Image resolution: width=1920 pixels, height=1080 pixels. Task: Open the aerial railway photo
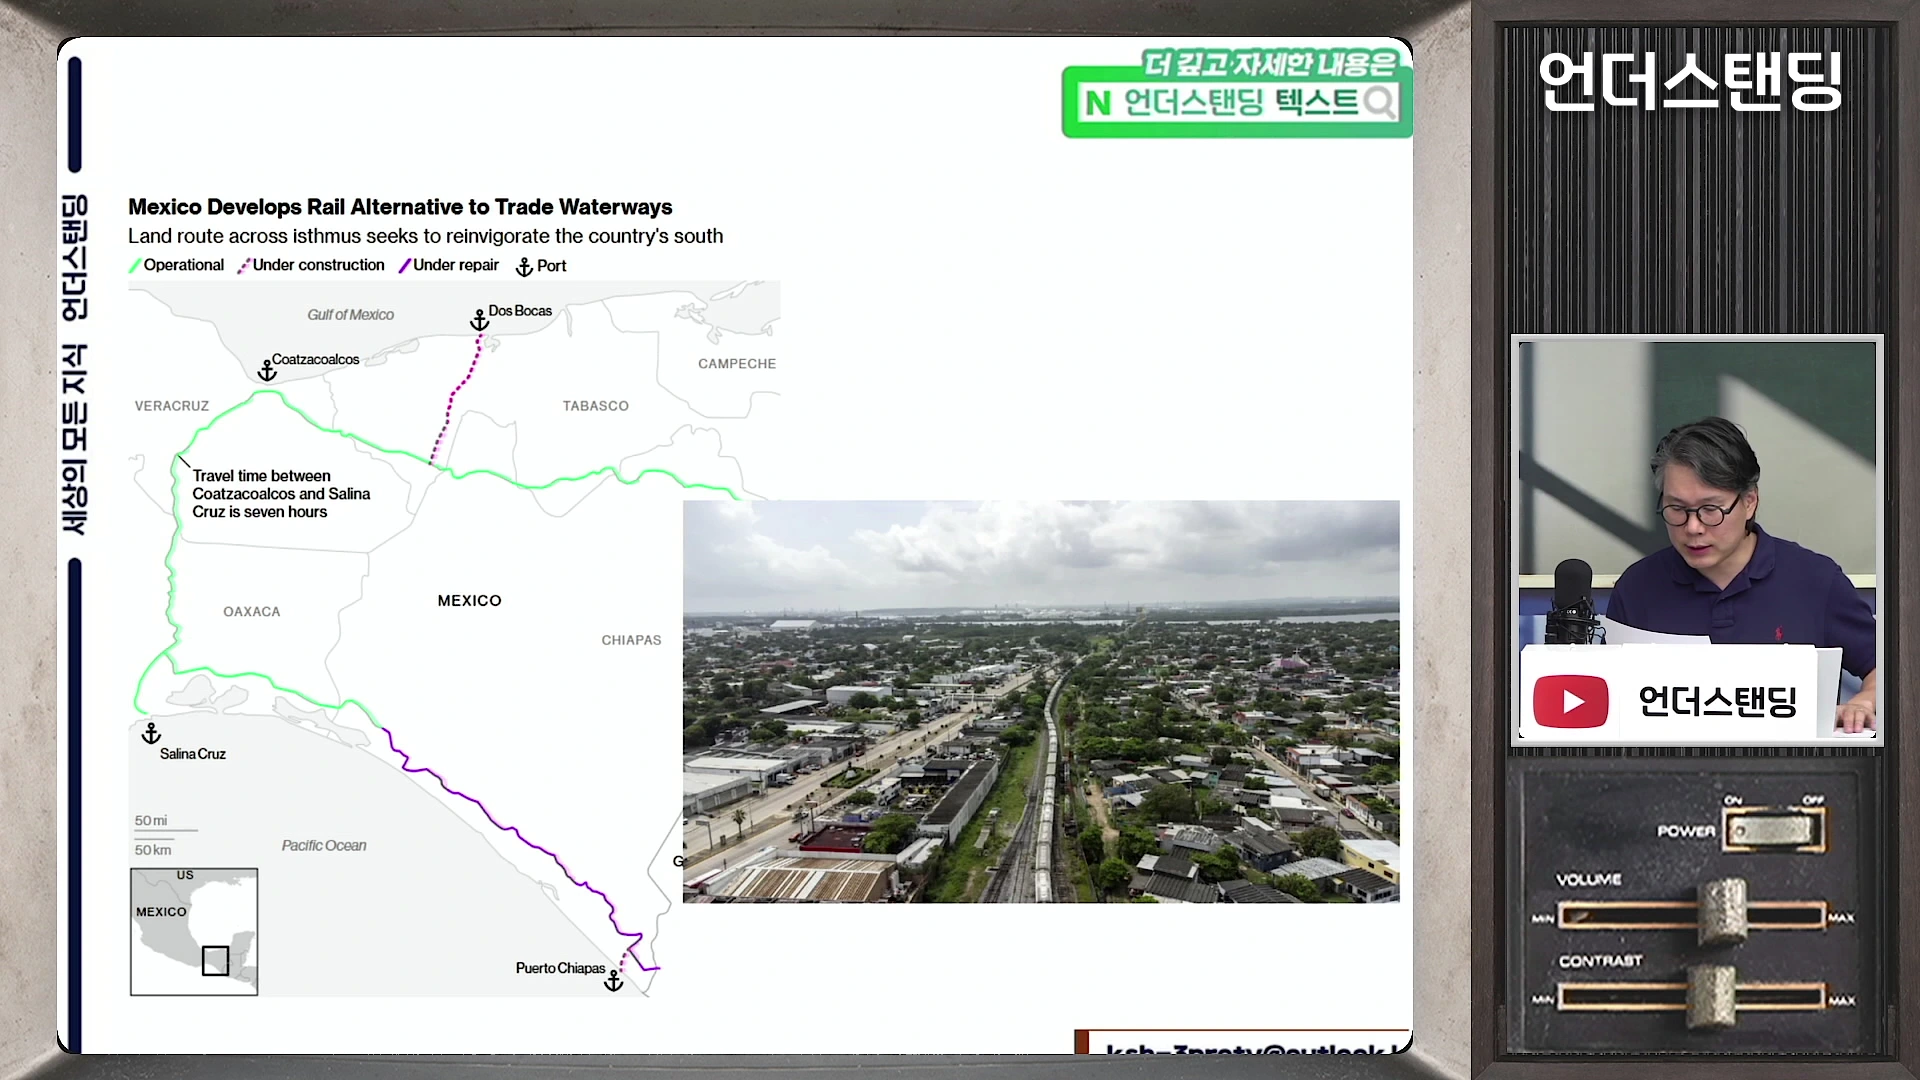point(1041,701)
